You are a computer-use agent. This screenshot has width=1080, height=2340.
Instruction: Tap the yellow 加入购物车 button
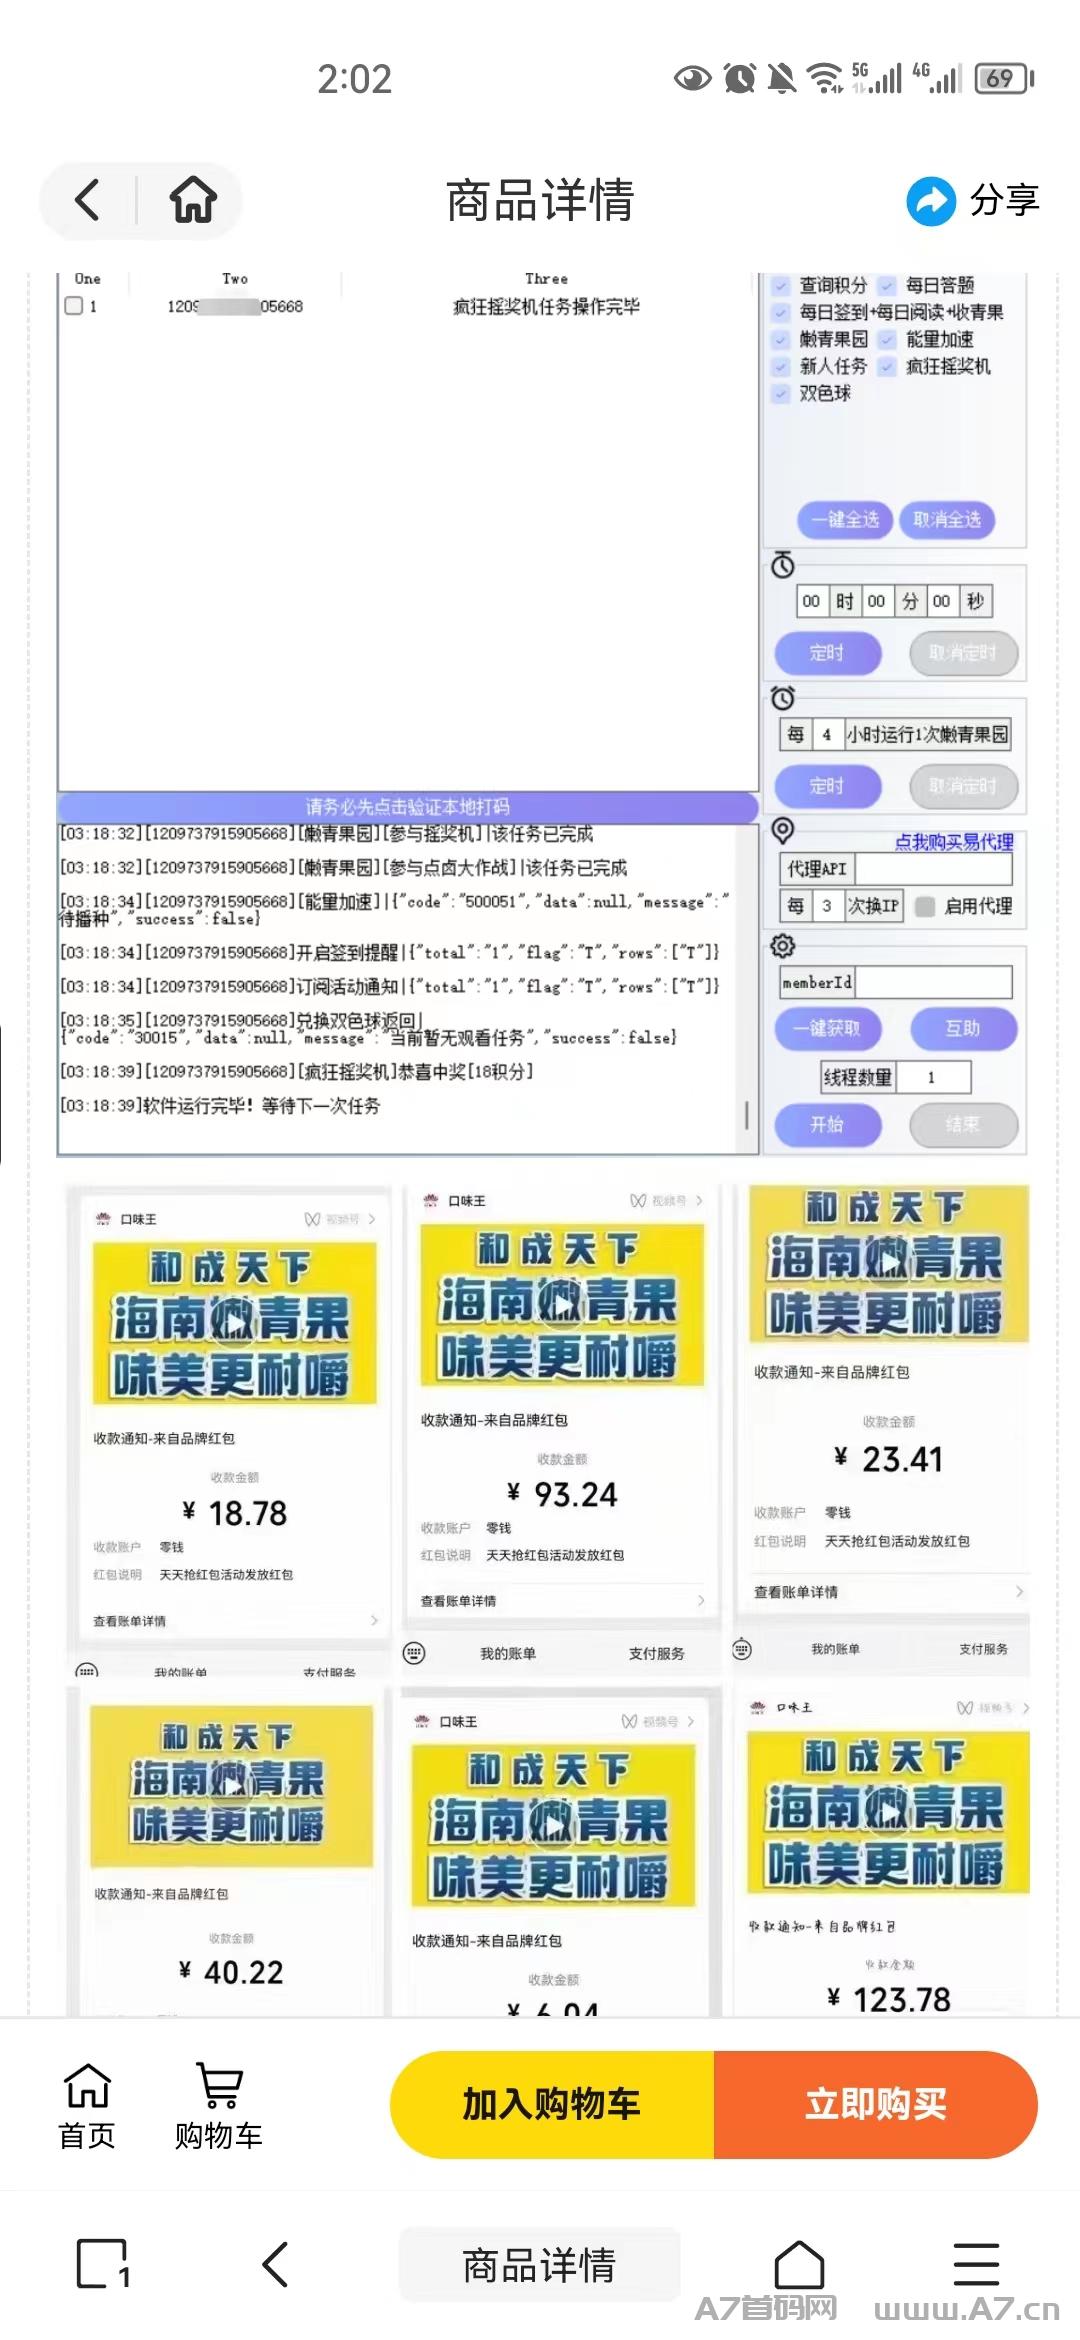(552, 2105)
